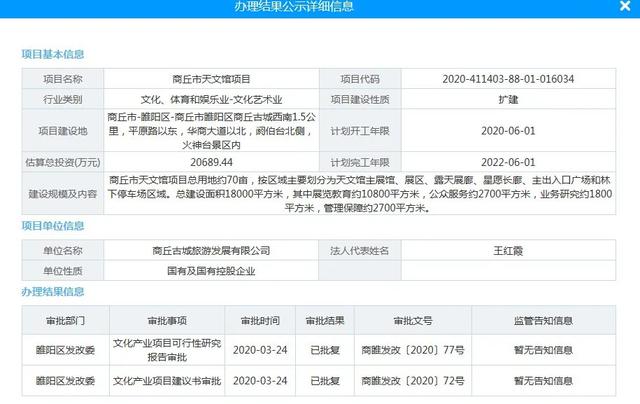The width and height of the screenshot is (640, 404).
Task: Click the 办理结果公示详细信息 title bar text
Action: click(x=294, y=6)
